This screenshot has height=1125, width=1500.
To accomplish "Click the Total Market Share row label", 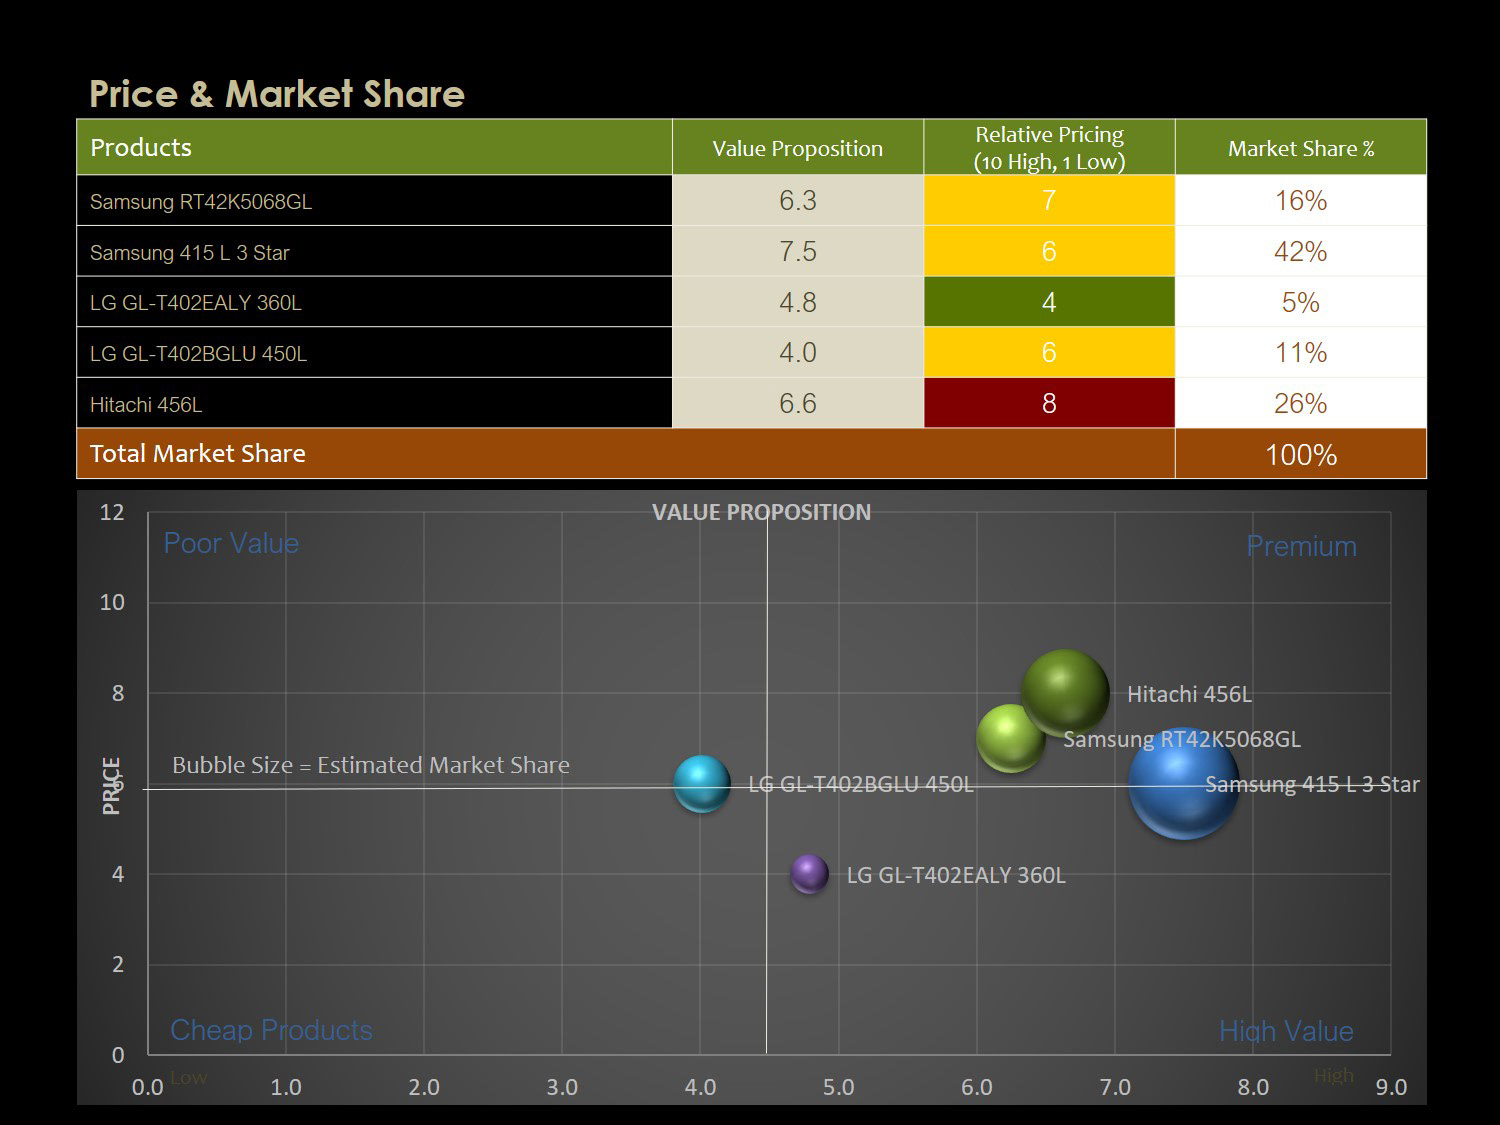I will coord(198,453).
